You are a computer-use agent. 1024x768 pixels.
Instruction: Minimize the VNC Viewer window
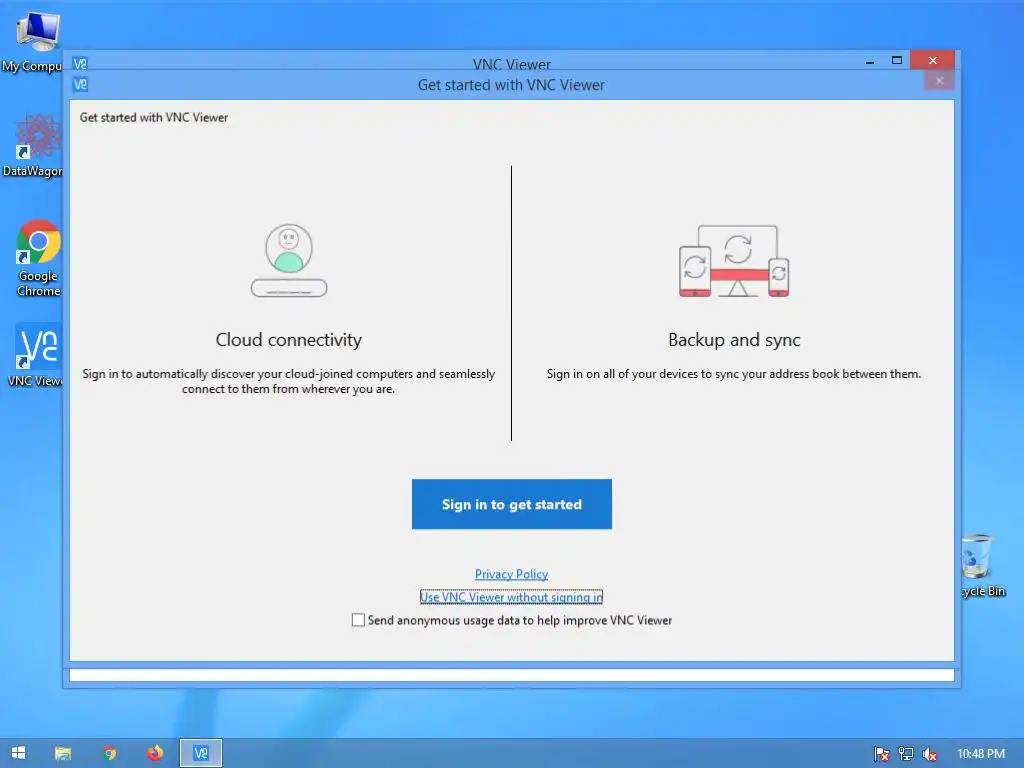tap(870, 61)
